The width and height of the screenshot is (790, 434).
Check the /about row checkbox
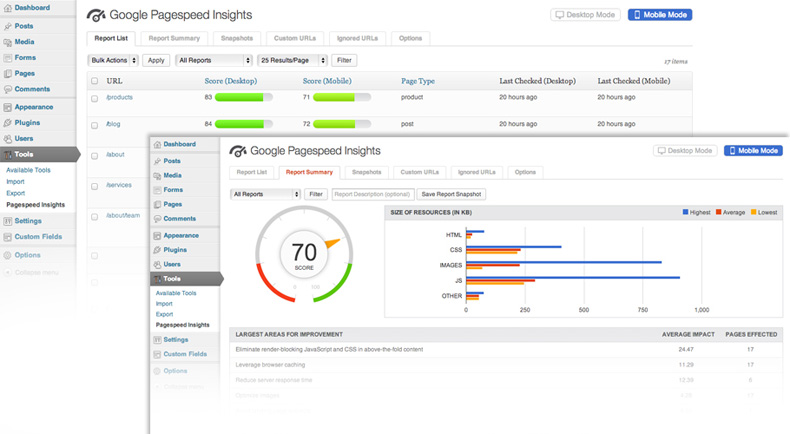pyautogui.click(x=94, y=156)
